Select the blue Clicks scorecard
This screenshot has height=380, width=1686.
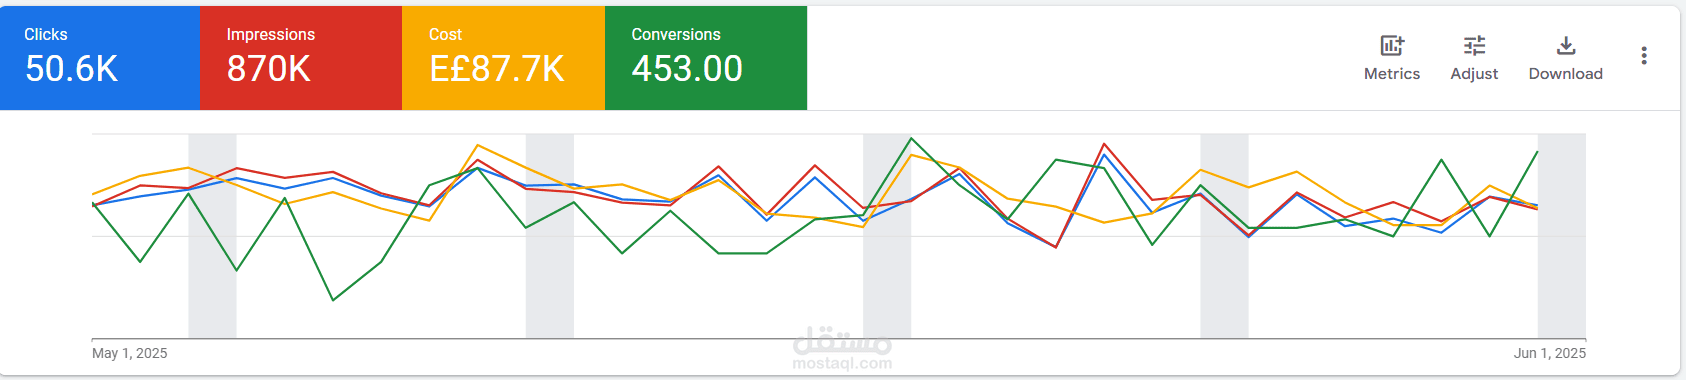(100, 58)
